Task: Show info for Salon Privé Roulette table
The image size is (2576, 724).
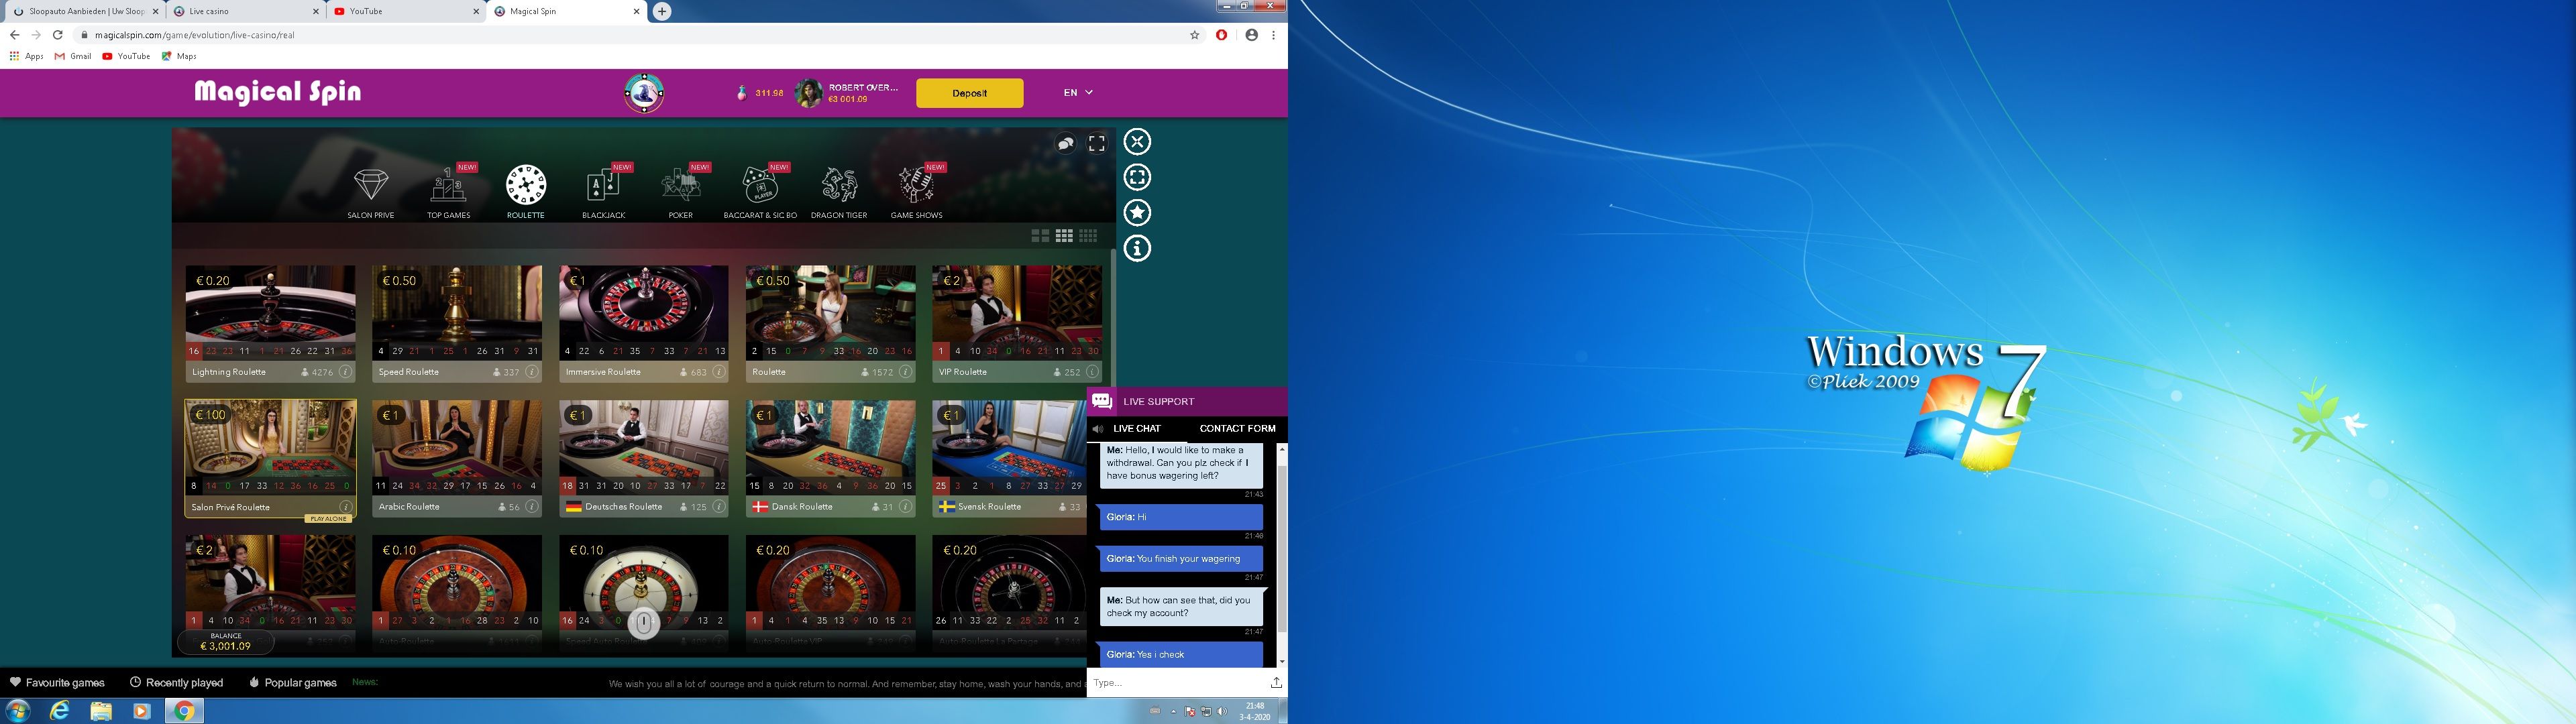Action: point(345,507)
